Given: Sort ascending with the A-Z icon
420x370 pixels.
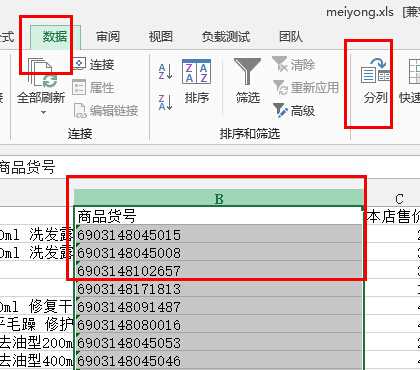Looking at the screenshot, I should pyautogui.click(x=165, y=71).
